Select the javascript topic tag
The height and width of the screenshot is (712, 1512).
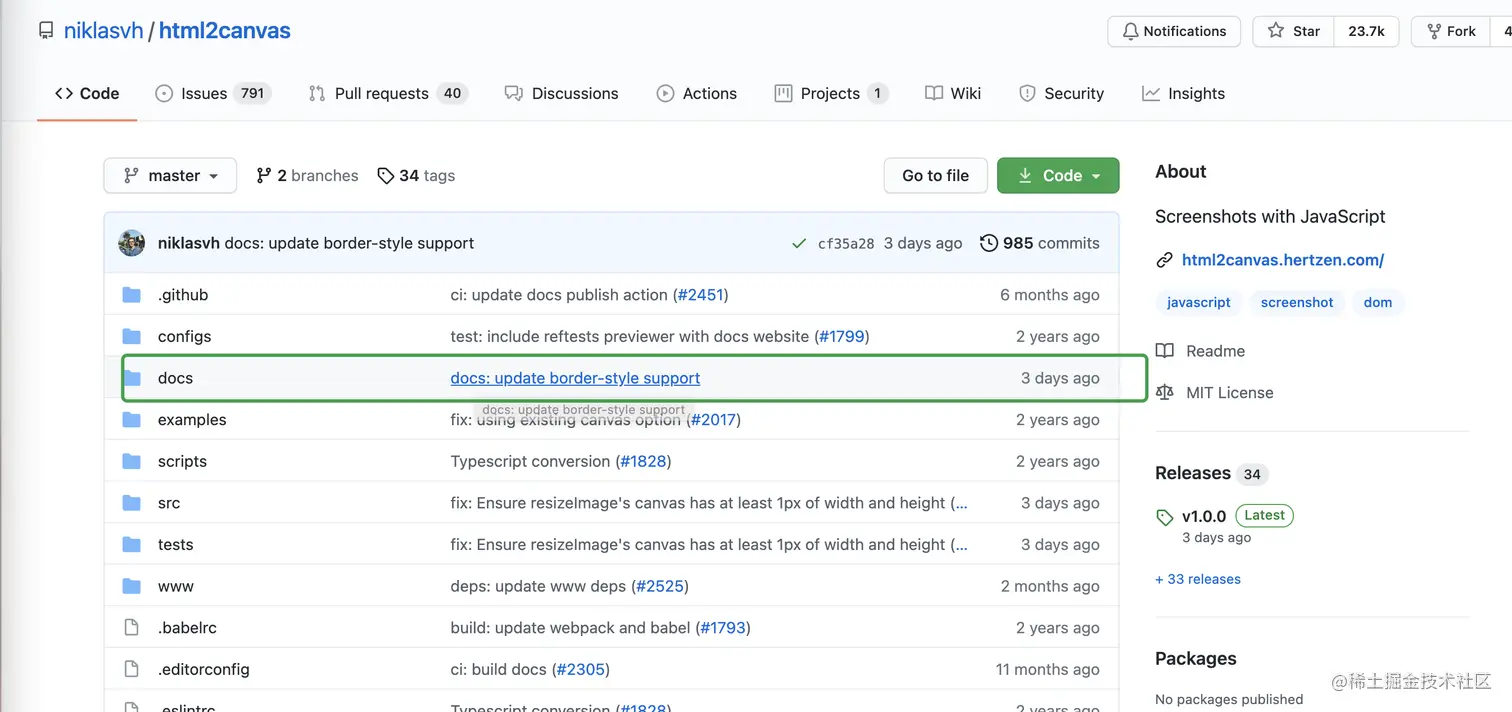1198,302
